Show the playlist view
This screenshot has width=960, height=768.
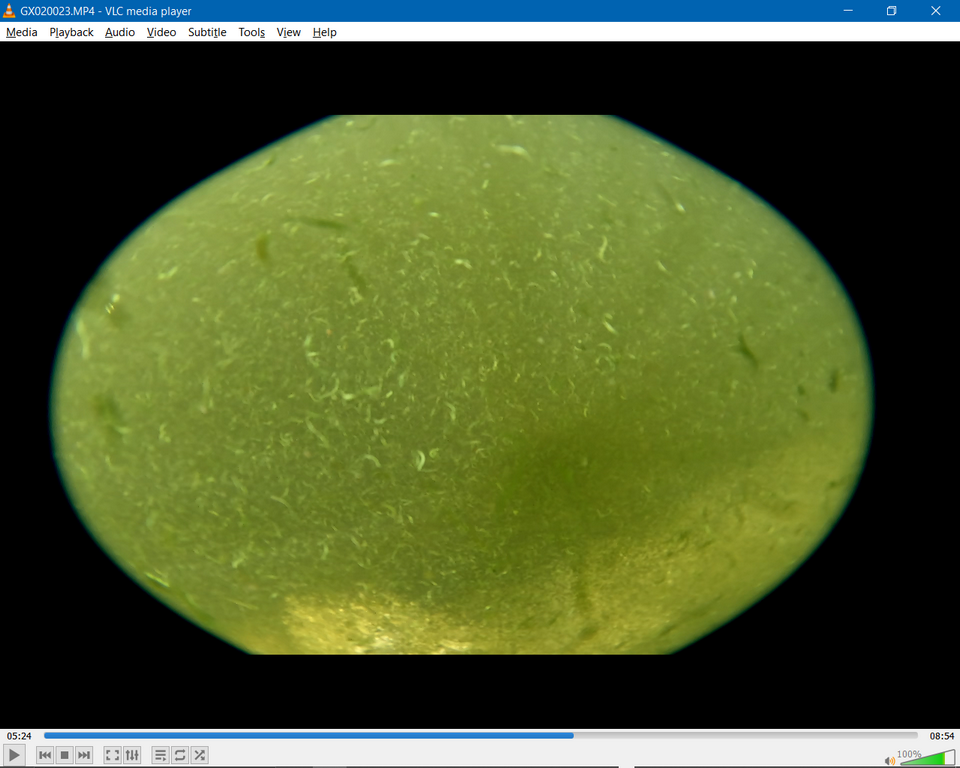[x=160, y=755]
